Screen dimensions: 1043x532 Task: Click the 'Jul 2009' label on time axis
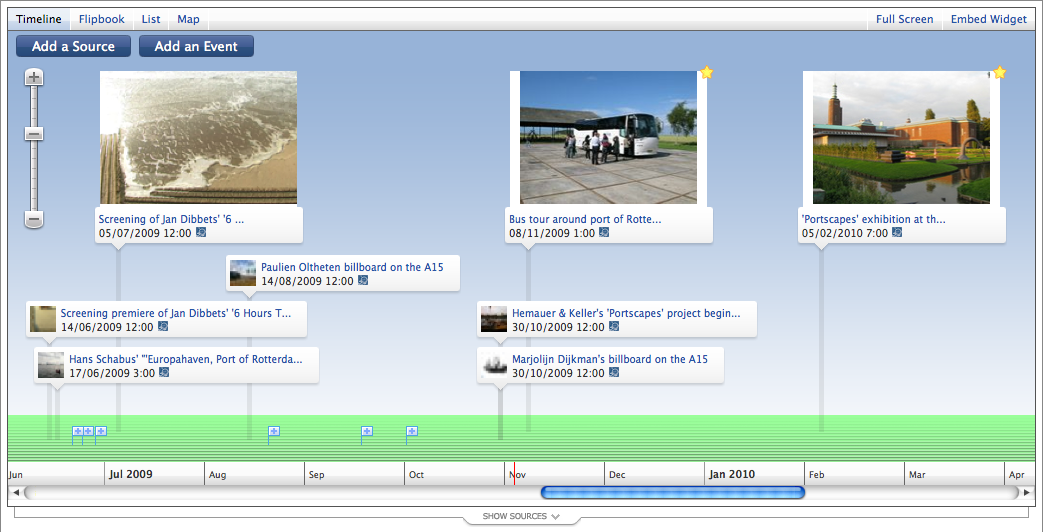point(131,474)
